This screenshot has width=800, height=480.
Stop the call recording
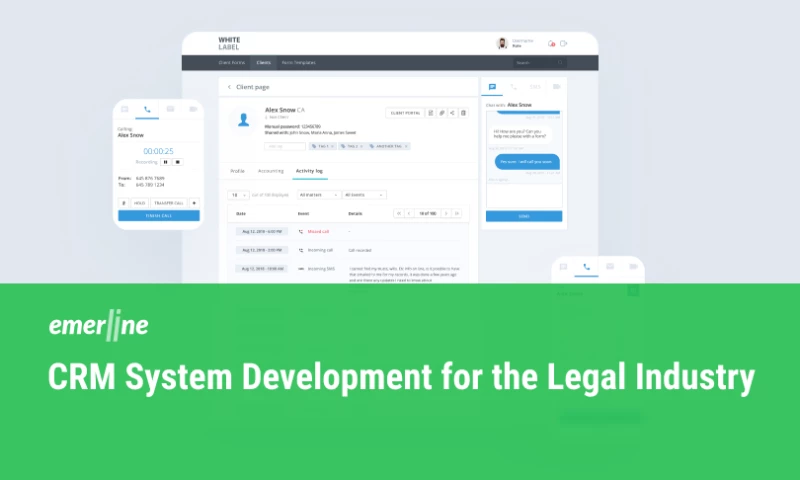178,162
